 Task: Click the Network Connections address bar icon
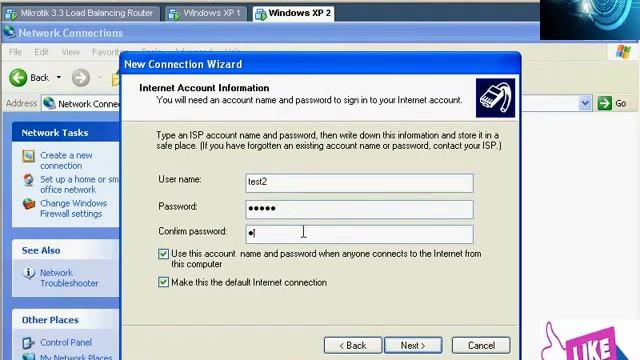pos(49,103)
